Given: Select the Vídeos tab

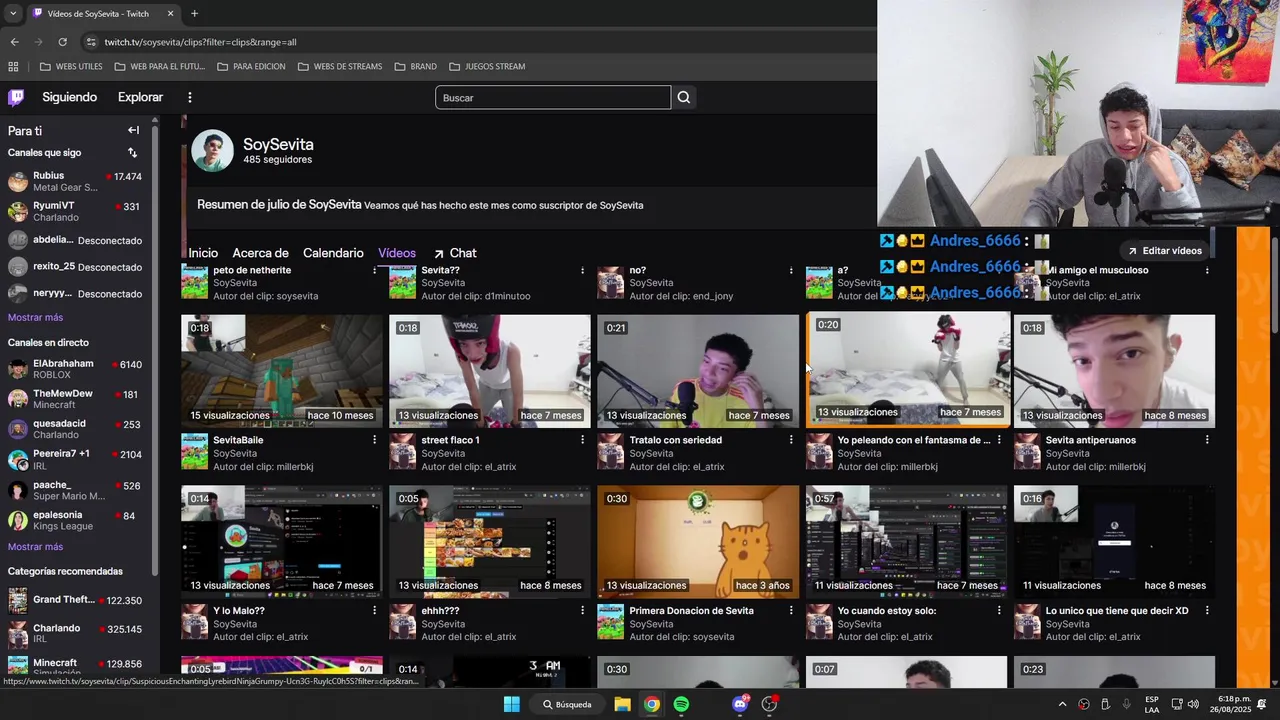Looking at the screenshot, I should point(397,253).
